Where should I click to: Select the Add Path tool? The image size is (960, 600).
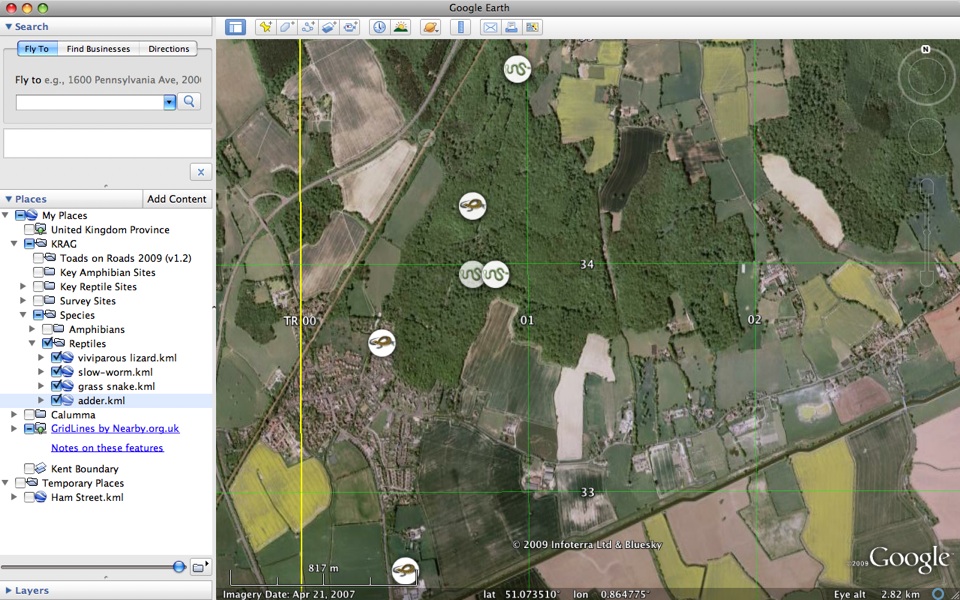pos(307,27)
